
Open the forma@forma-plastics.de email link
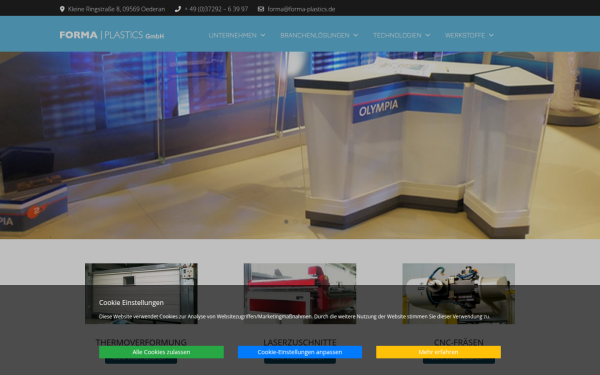click(x=301, y=9)
